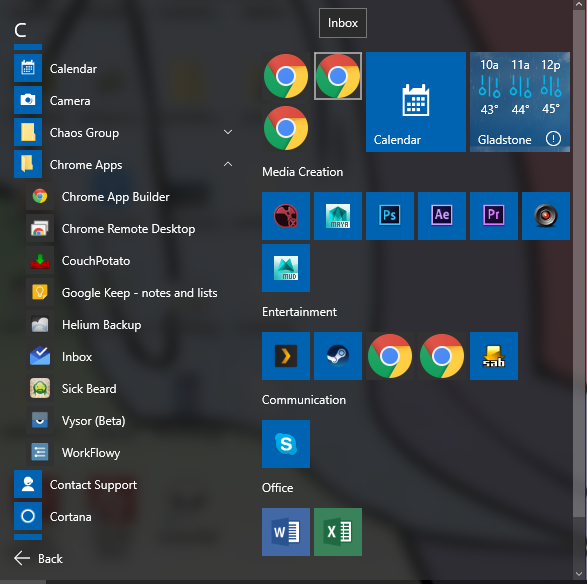Open the large Calendar tile
The image size is (587, 584).
pos(416,102)
